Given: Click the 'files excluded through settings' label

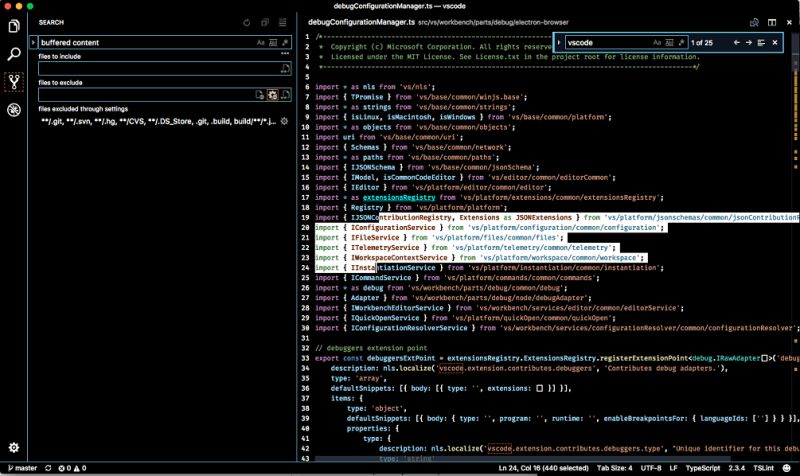Looking at the screenshot, I should click(x=83, y=109).
